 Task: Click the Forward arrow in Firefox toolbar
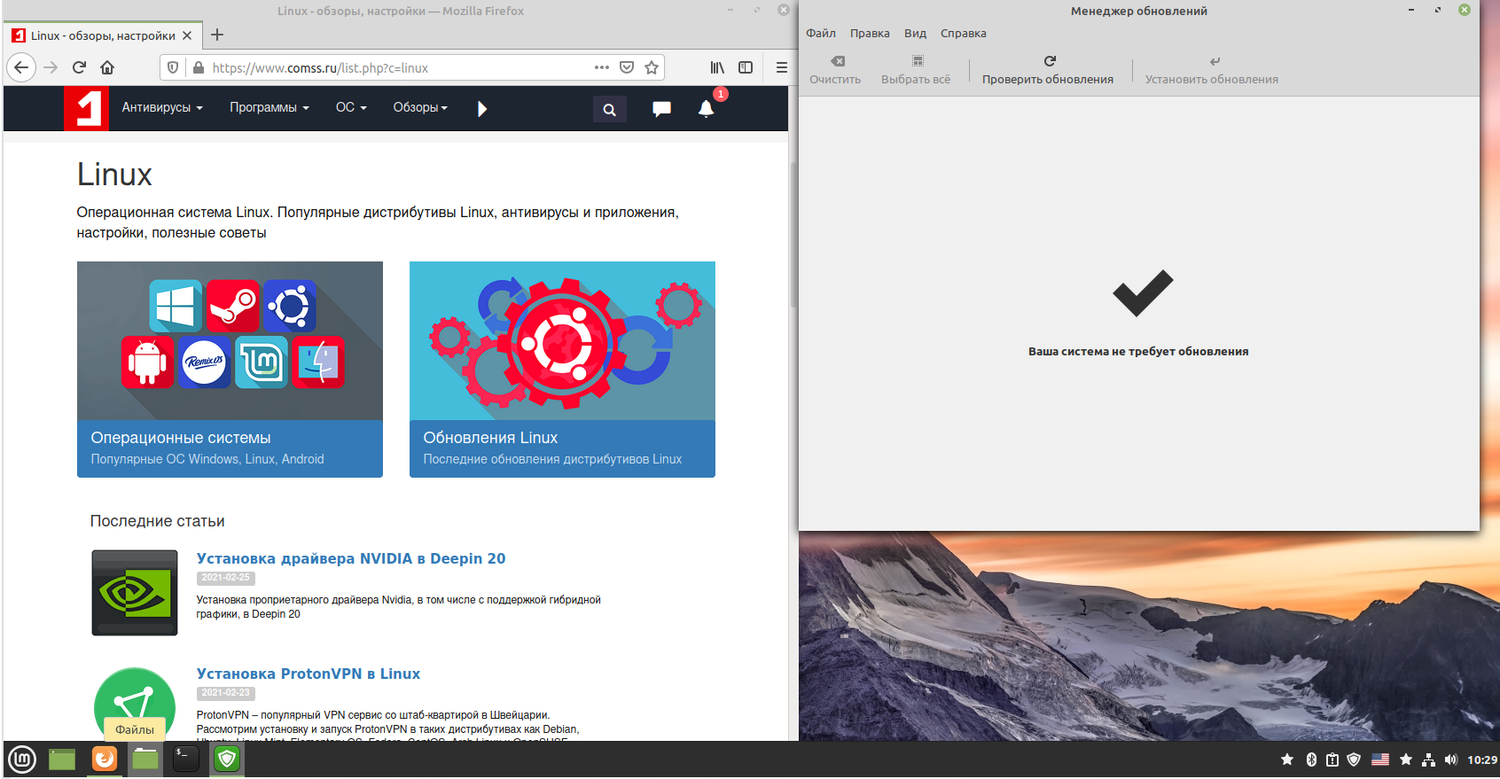50,68
